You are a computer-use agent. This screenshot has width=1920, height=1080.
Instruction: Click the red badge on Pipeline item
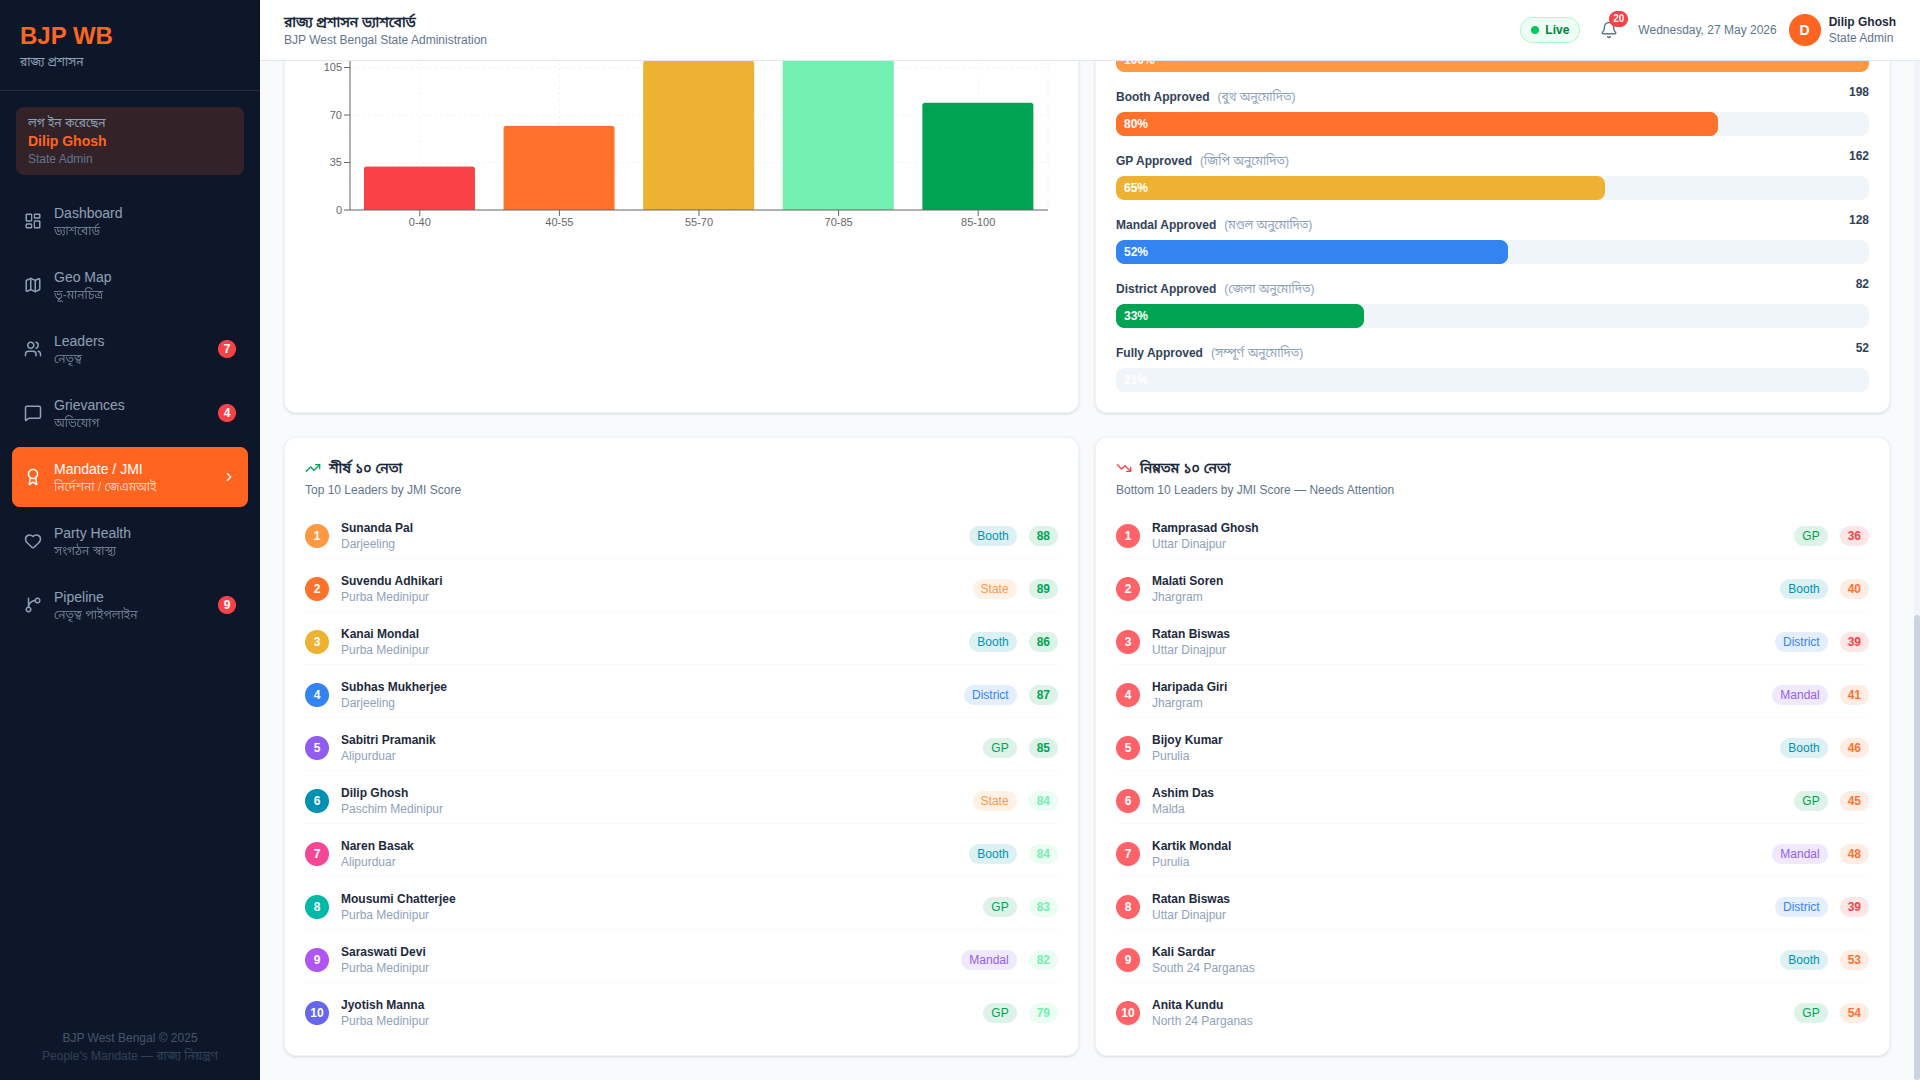pyautogui.click(x=227, y=605)
